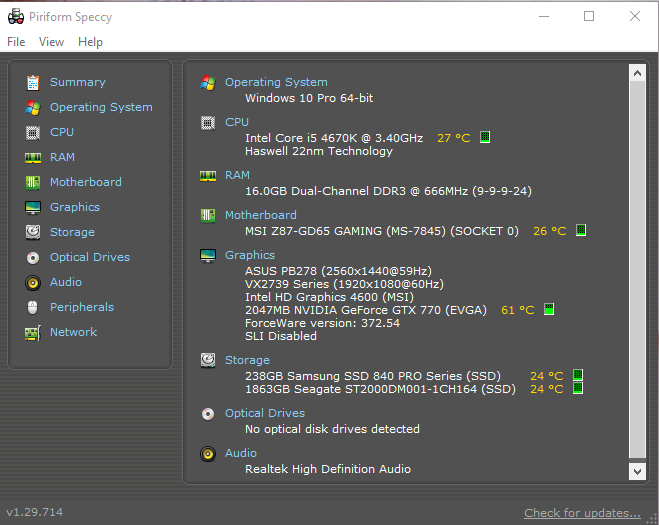659x525 pixels.
Task: Click the CPU chip icon in summary panel
Action: tap(208, 123)
